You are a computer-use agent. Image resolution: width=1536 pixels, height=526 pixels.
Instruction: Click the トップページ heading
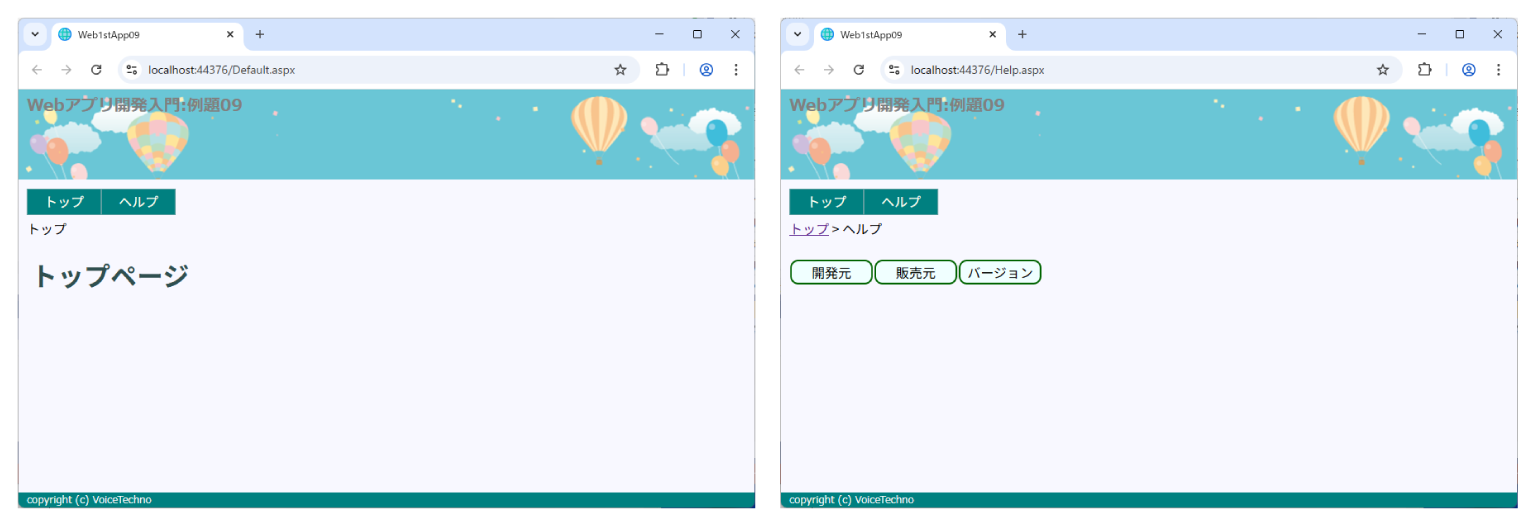110,277
